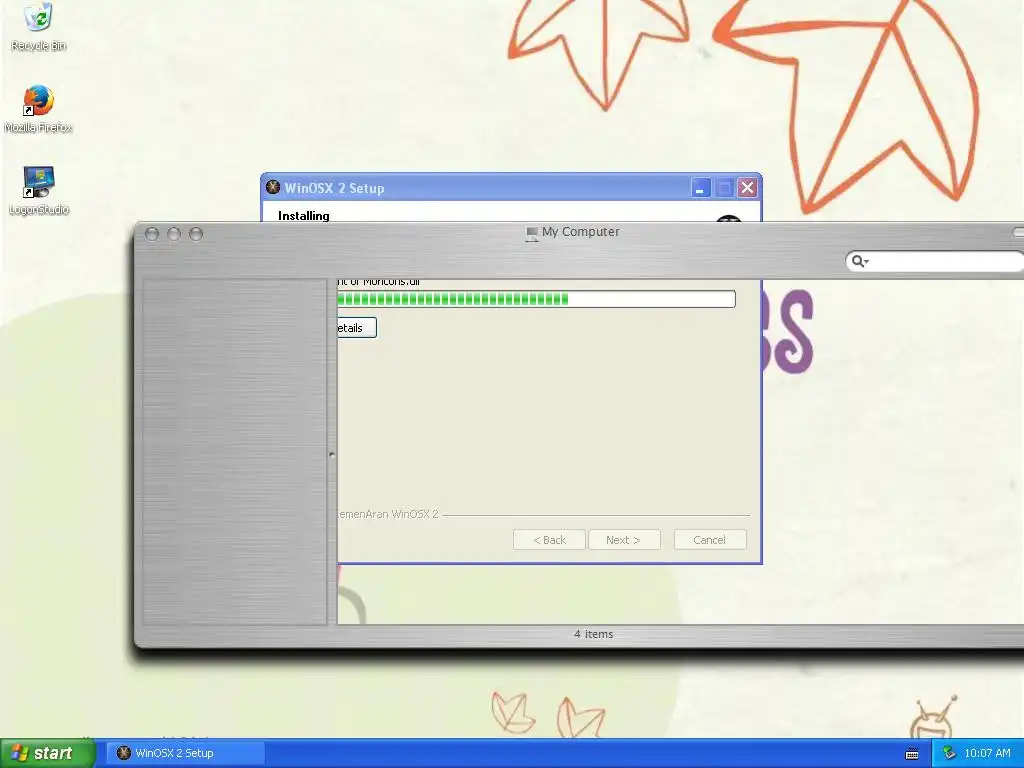Select the WinOSX 2 Setup taskbar item

(x=185, y=753)
